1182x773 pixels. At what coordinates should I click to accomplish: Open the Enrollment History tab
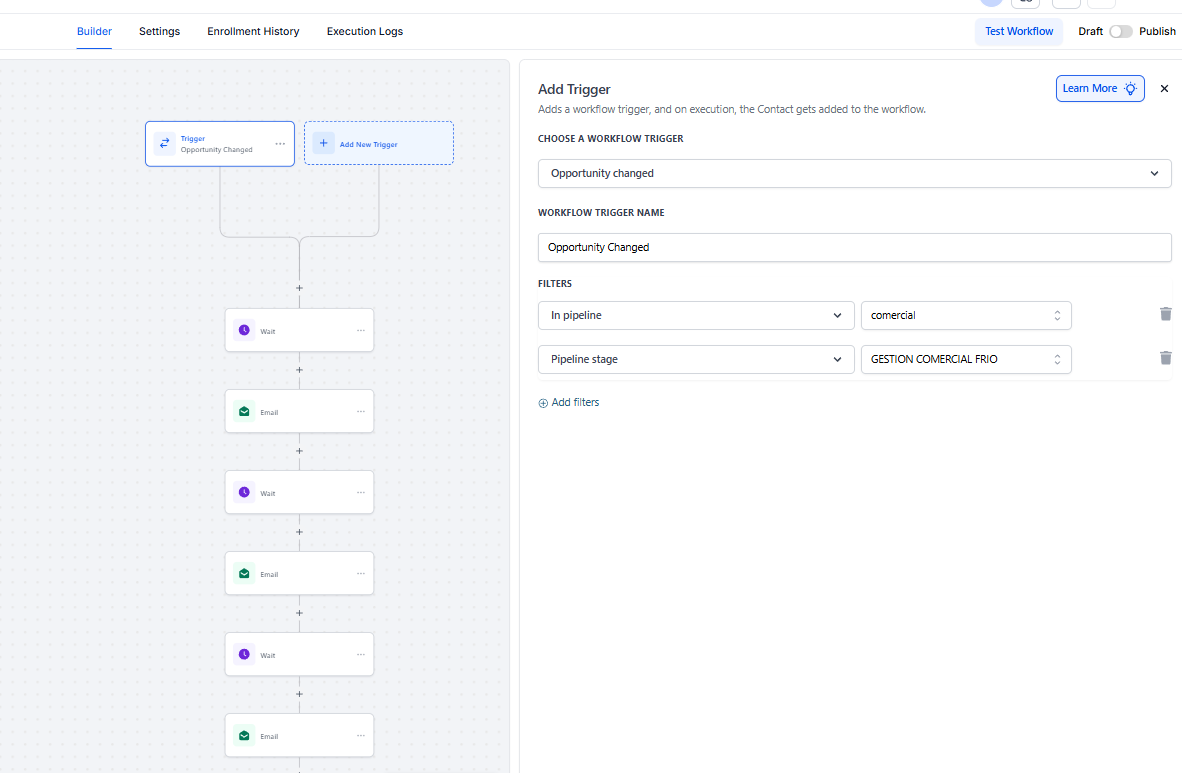click(253, 31)
